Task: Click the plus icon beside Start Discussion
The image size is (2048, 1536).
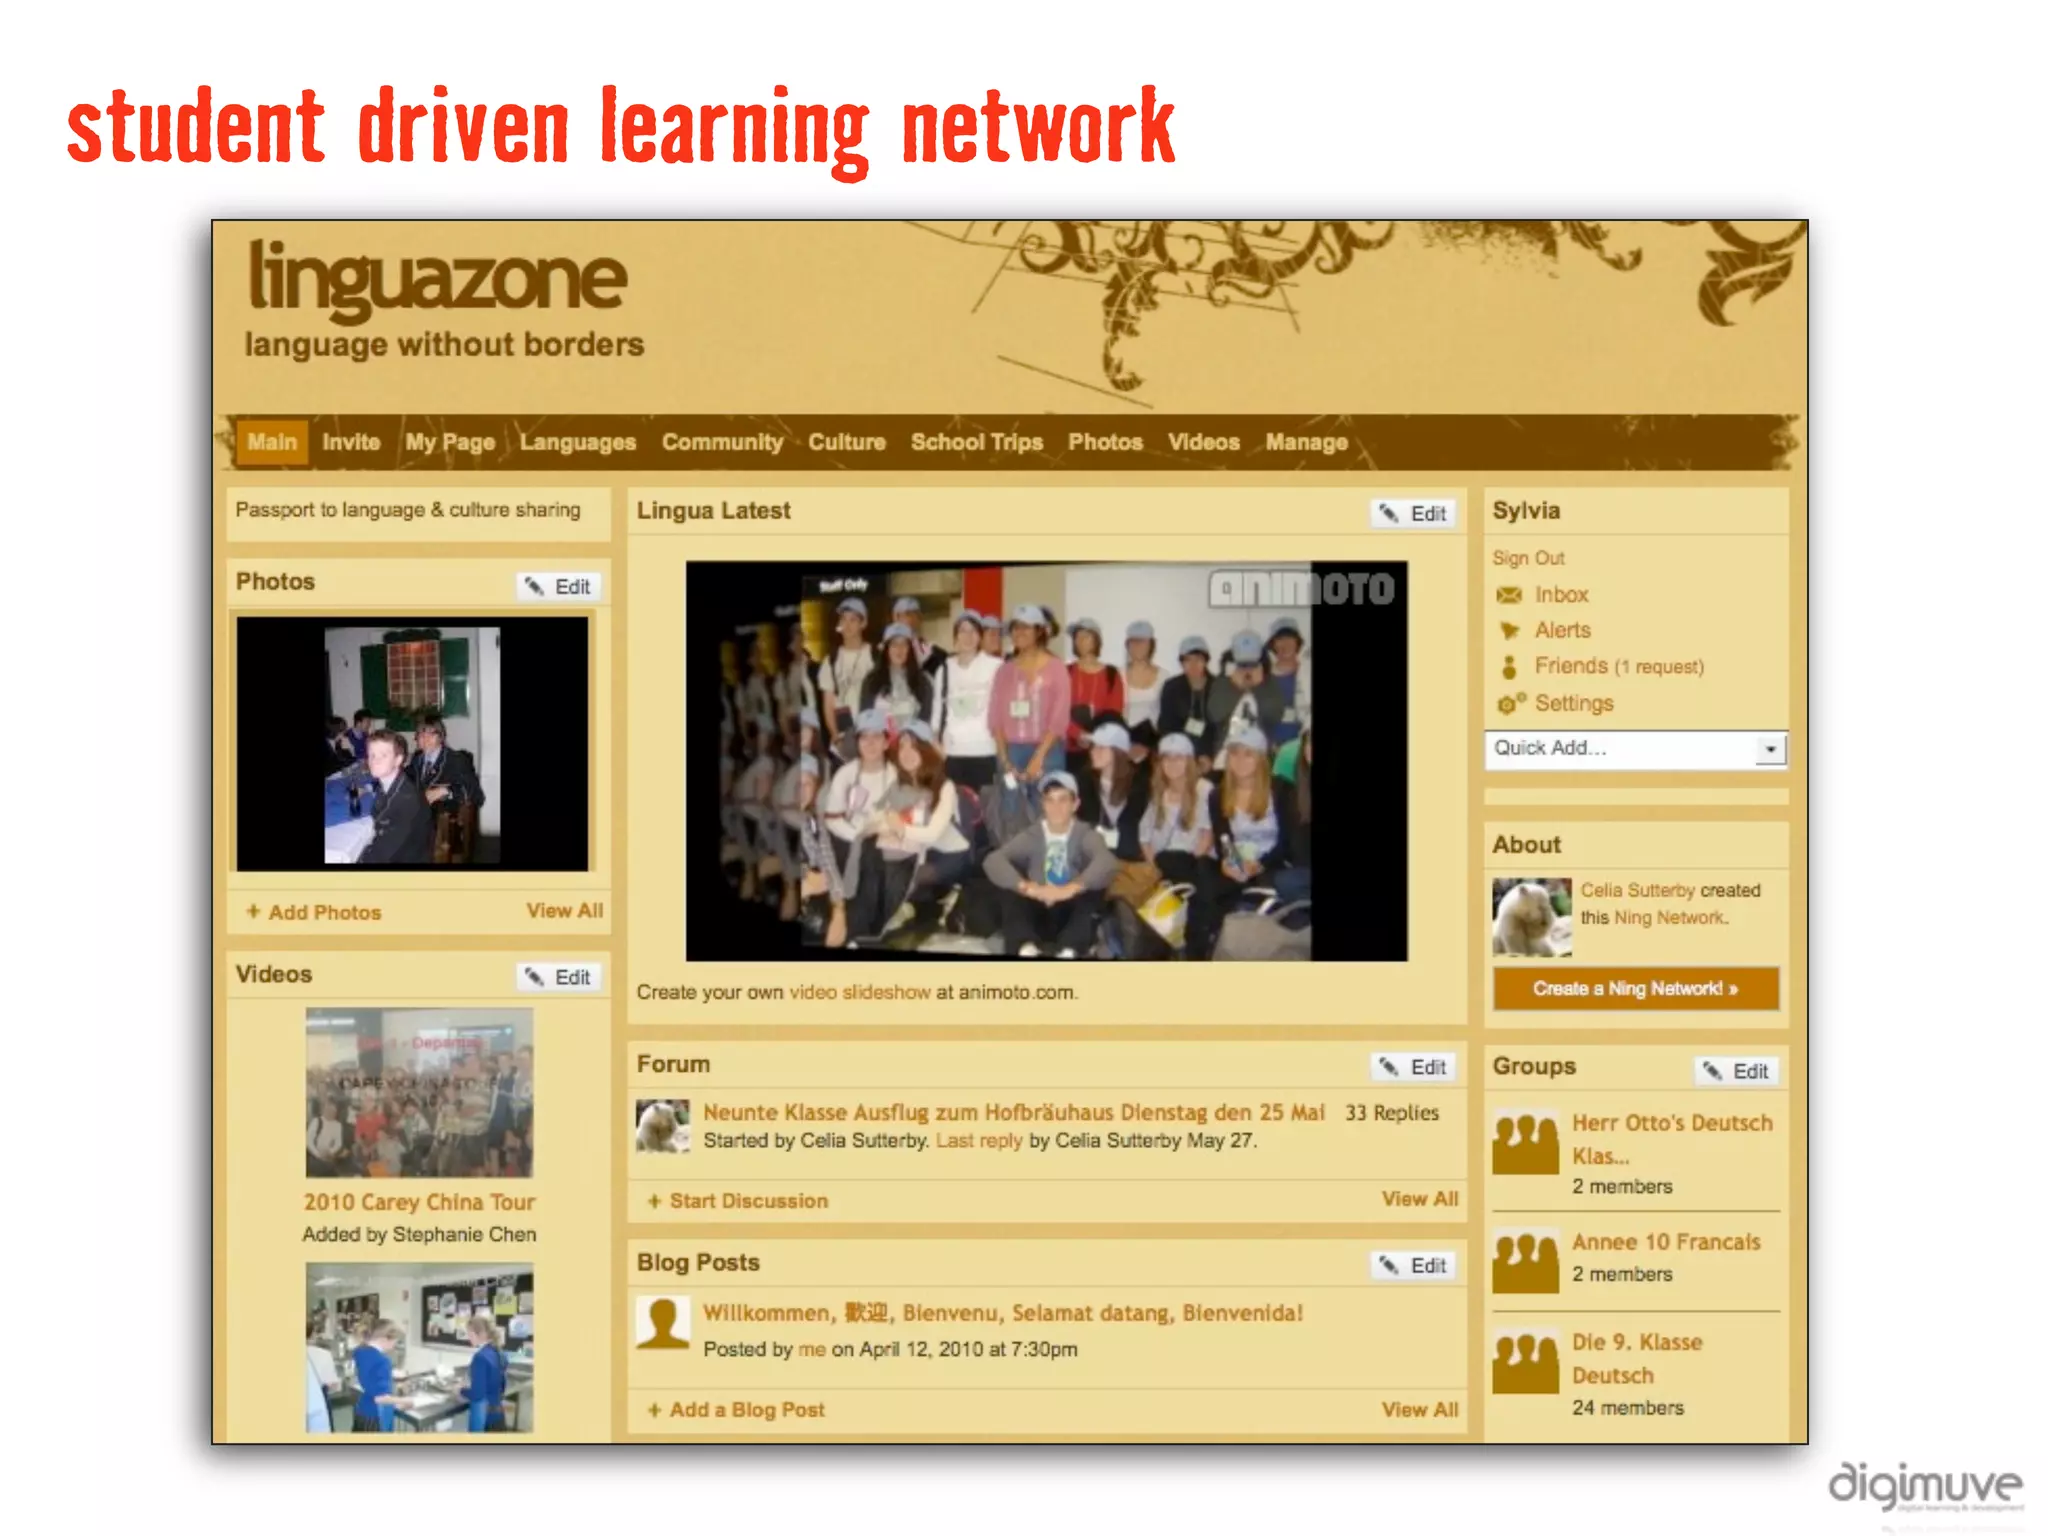Action: coord(654,1200)
